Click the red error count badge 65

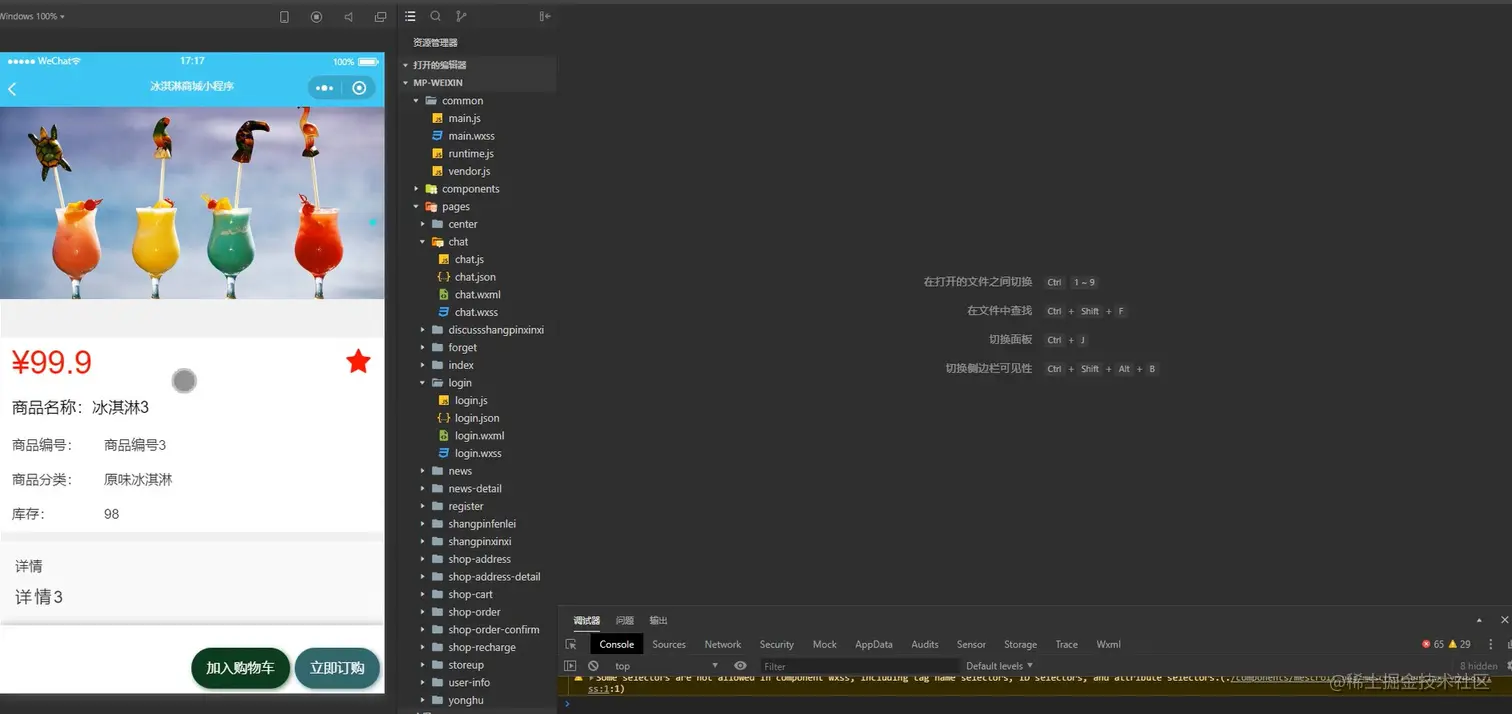(1433, 644)
